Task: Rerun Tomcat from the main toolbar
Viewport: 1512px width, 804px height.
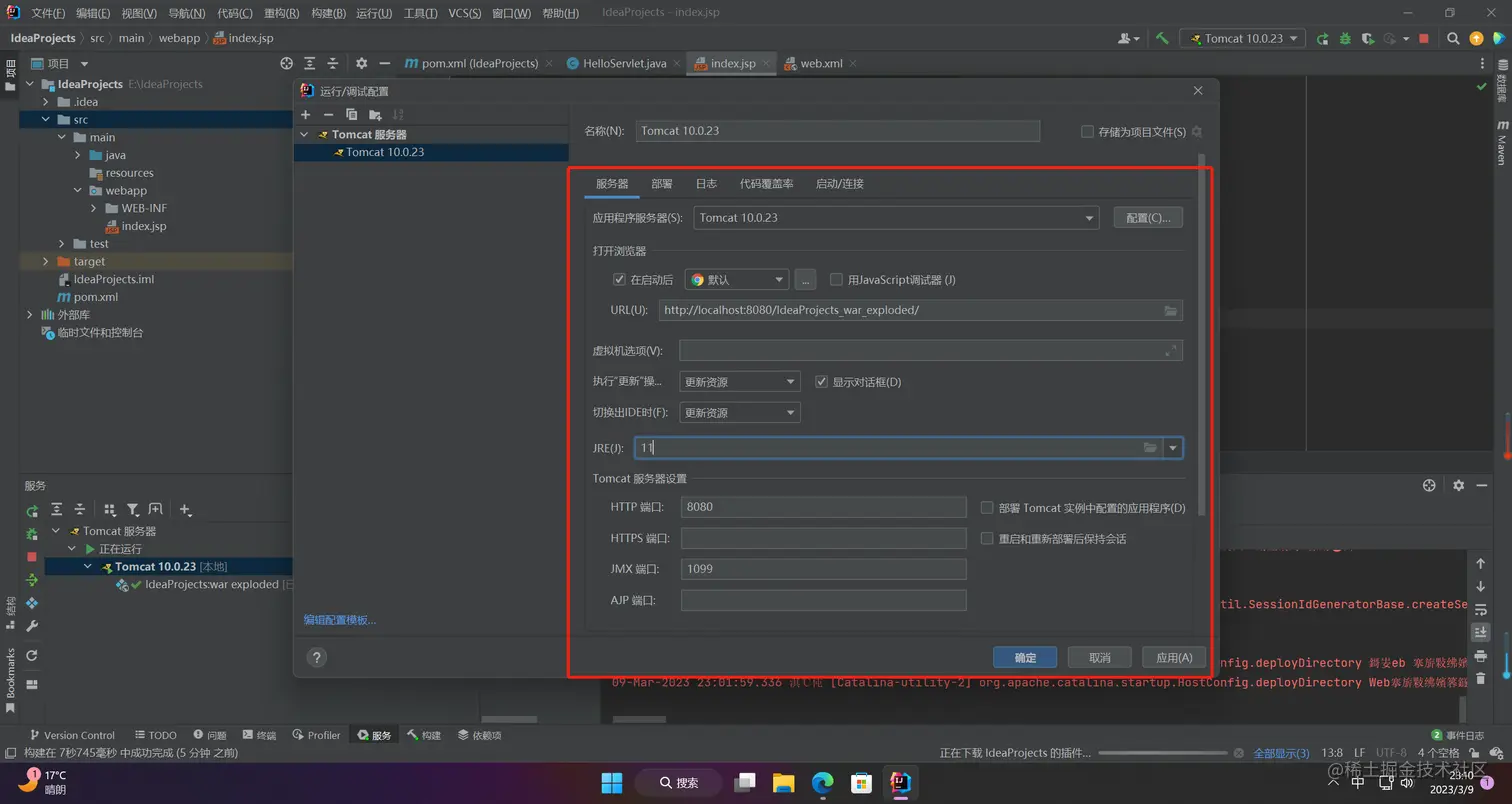Action: [x=1323, y=38]
